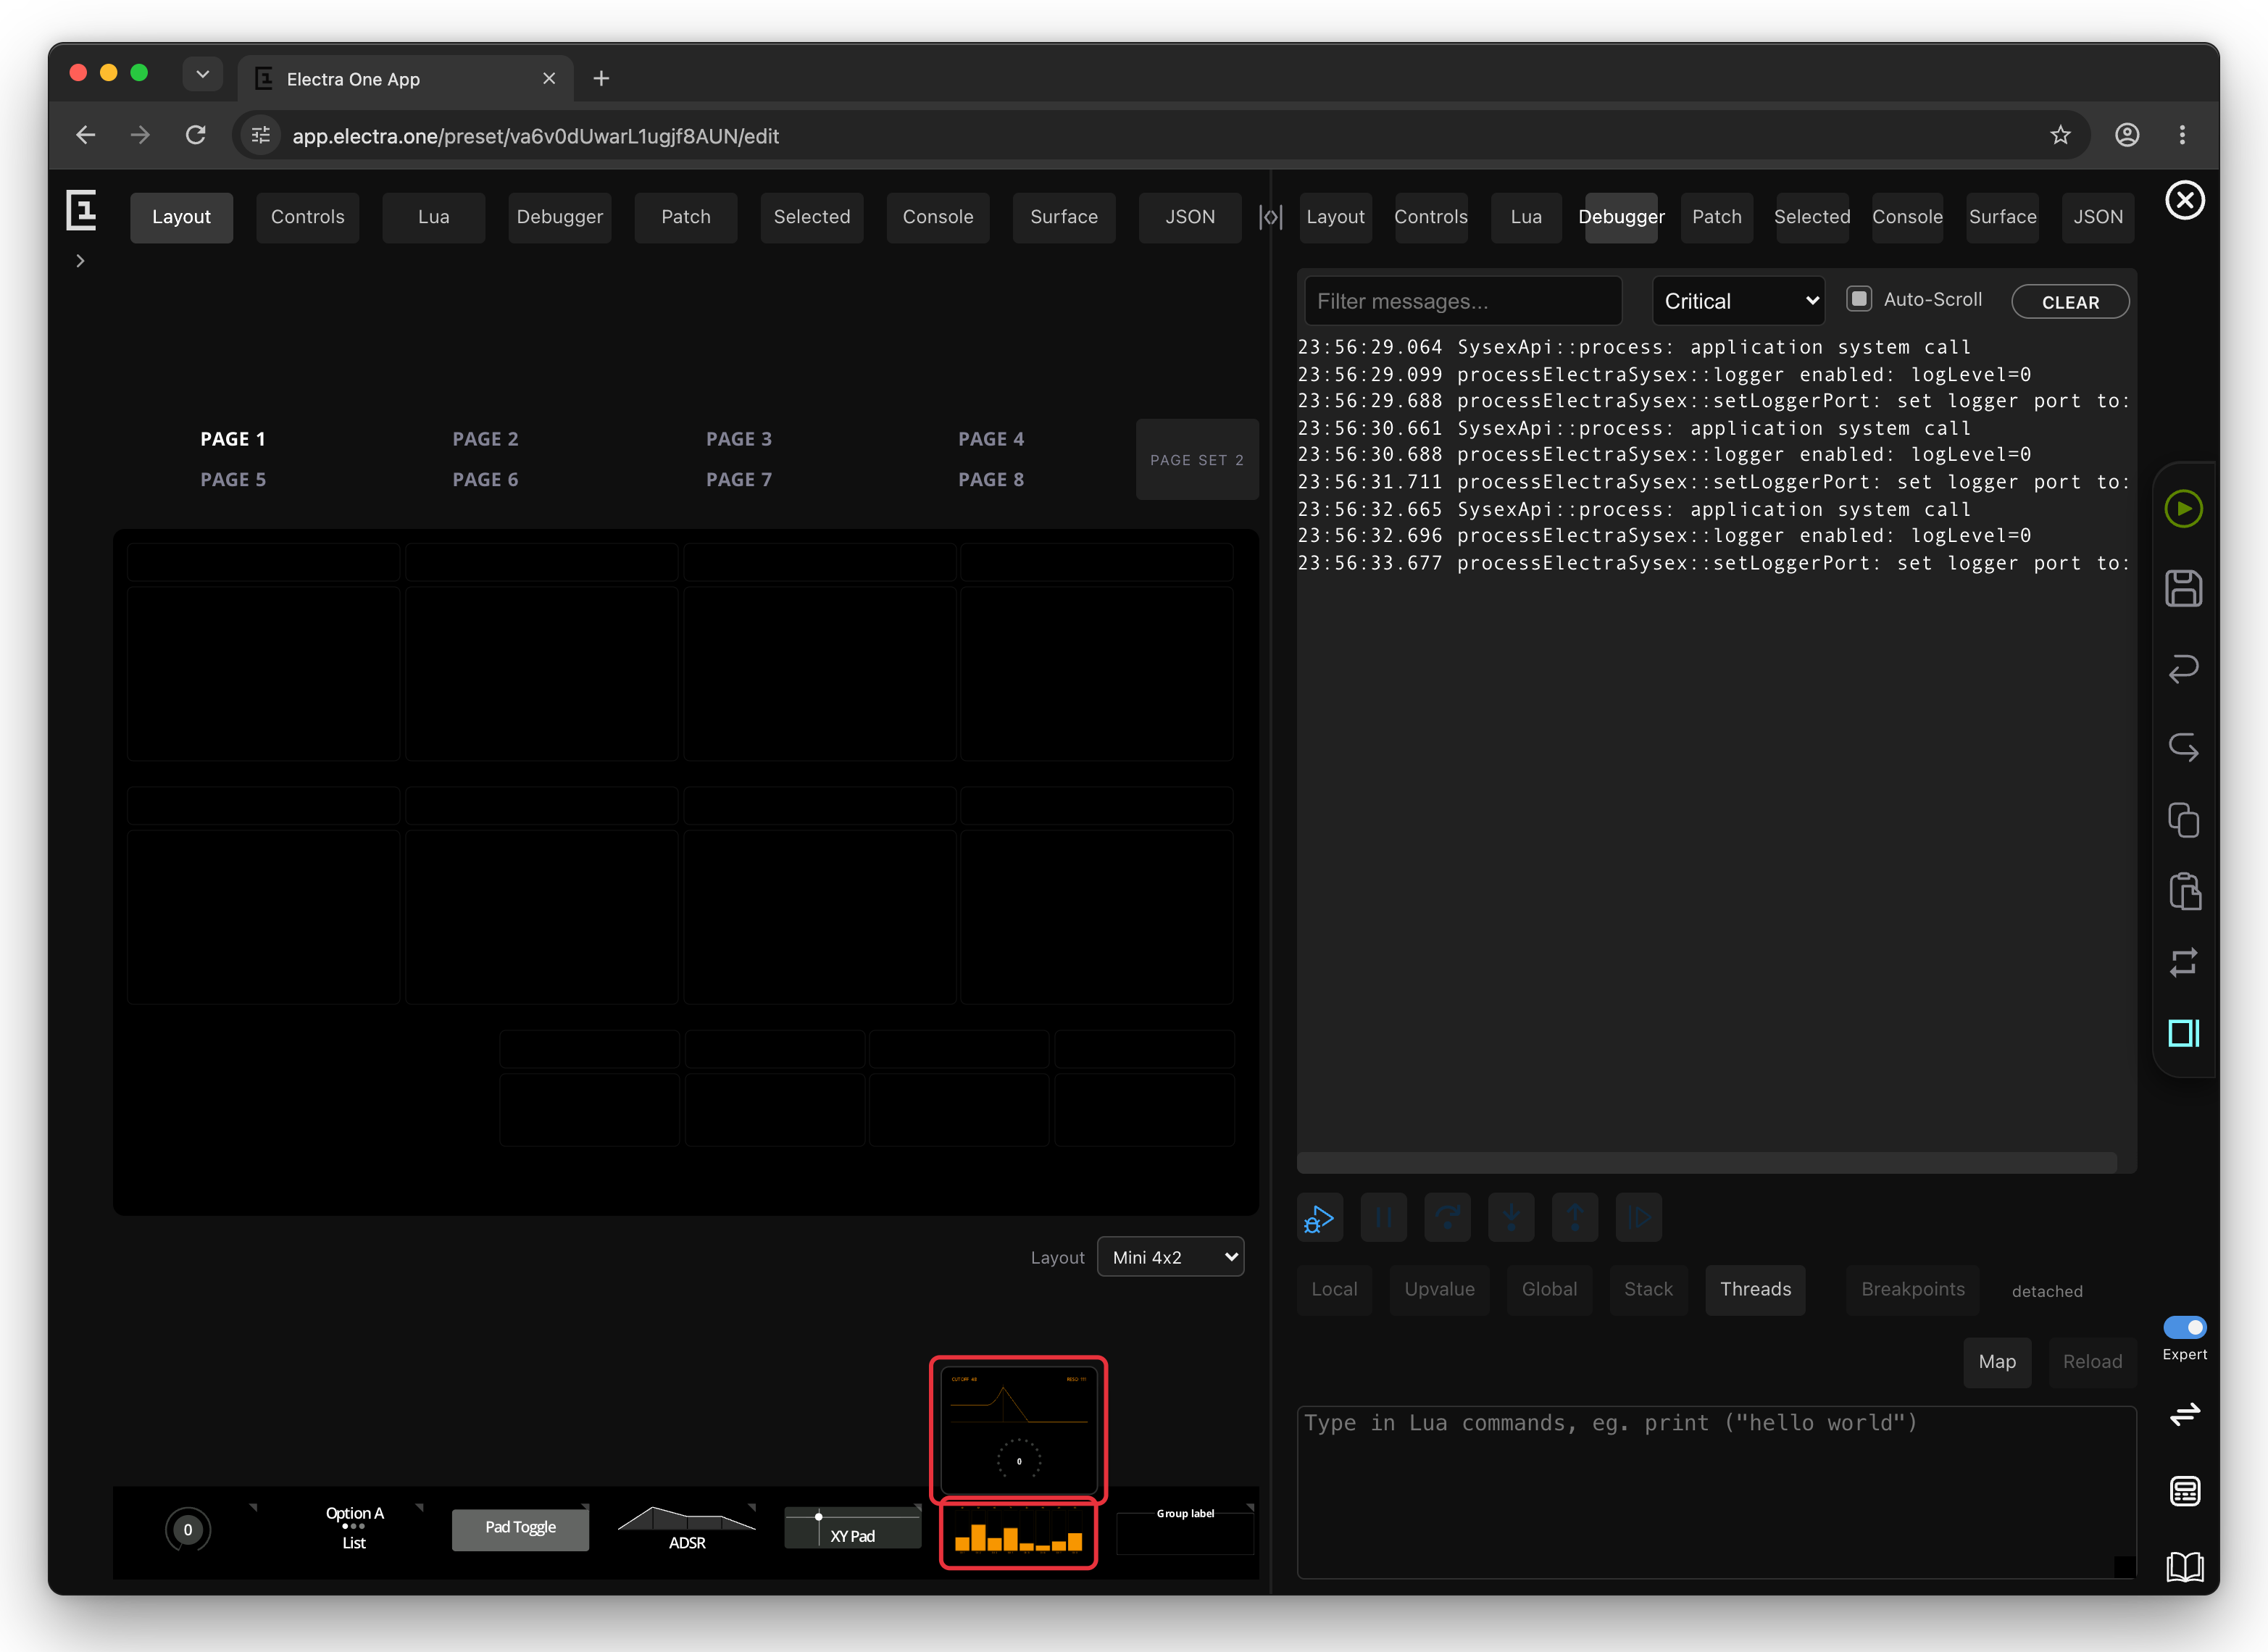Click the green play/send preset icon
This screenshot has height=1652, width=2268.
point(2183,509)
